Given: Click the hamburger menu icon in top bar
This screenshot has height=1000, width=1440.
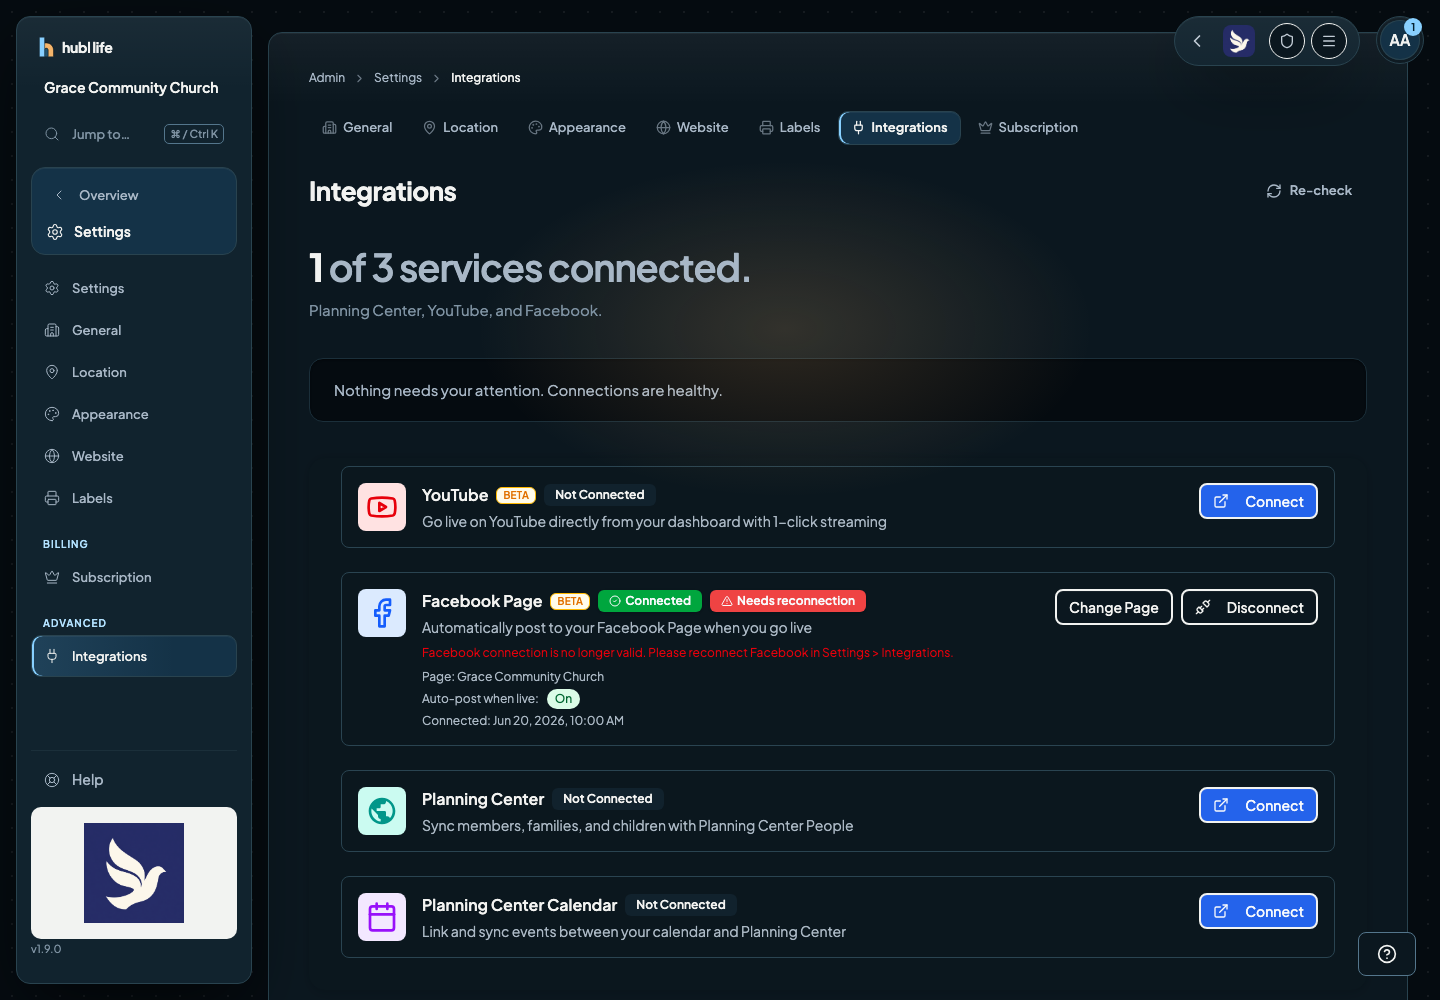Looking at the screenshot, I should [1329, 41].
